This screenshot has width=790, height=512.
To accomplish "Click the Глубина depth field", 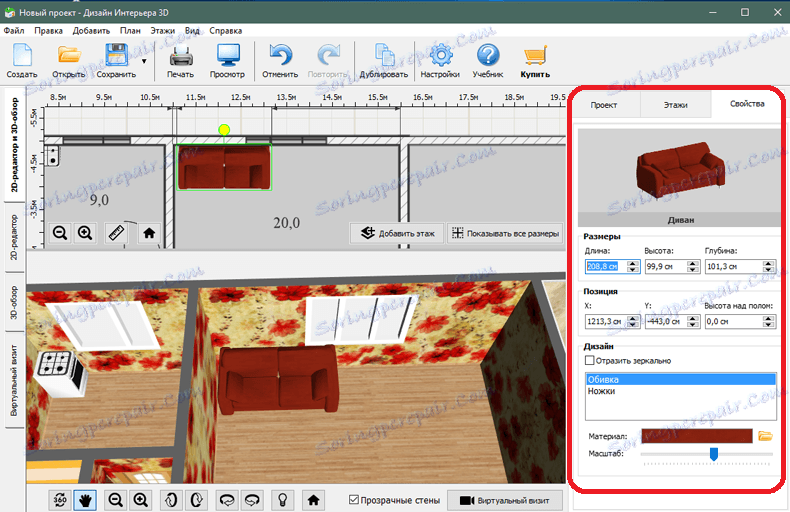I will point(733,266).
